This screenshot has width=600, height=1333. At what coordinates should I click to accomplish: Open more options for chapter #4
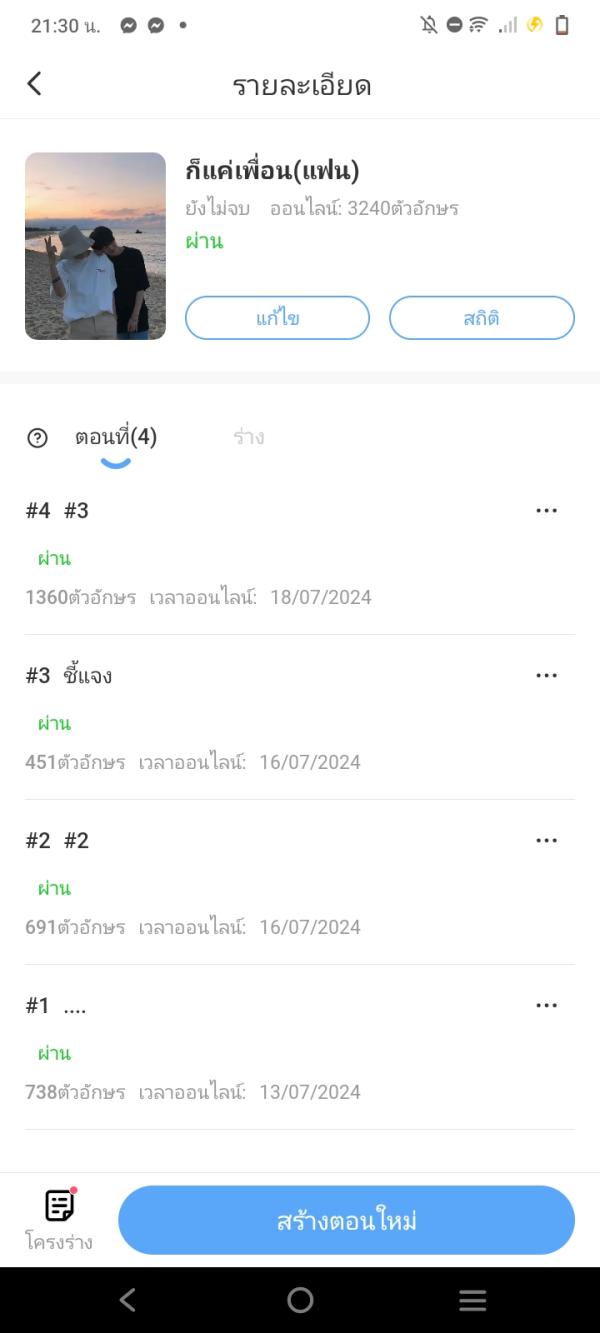click(x=546, y=511)
